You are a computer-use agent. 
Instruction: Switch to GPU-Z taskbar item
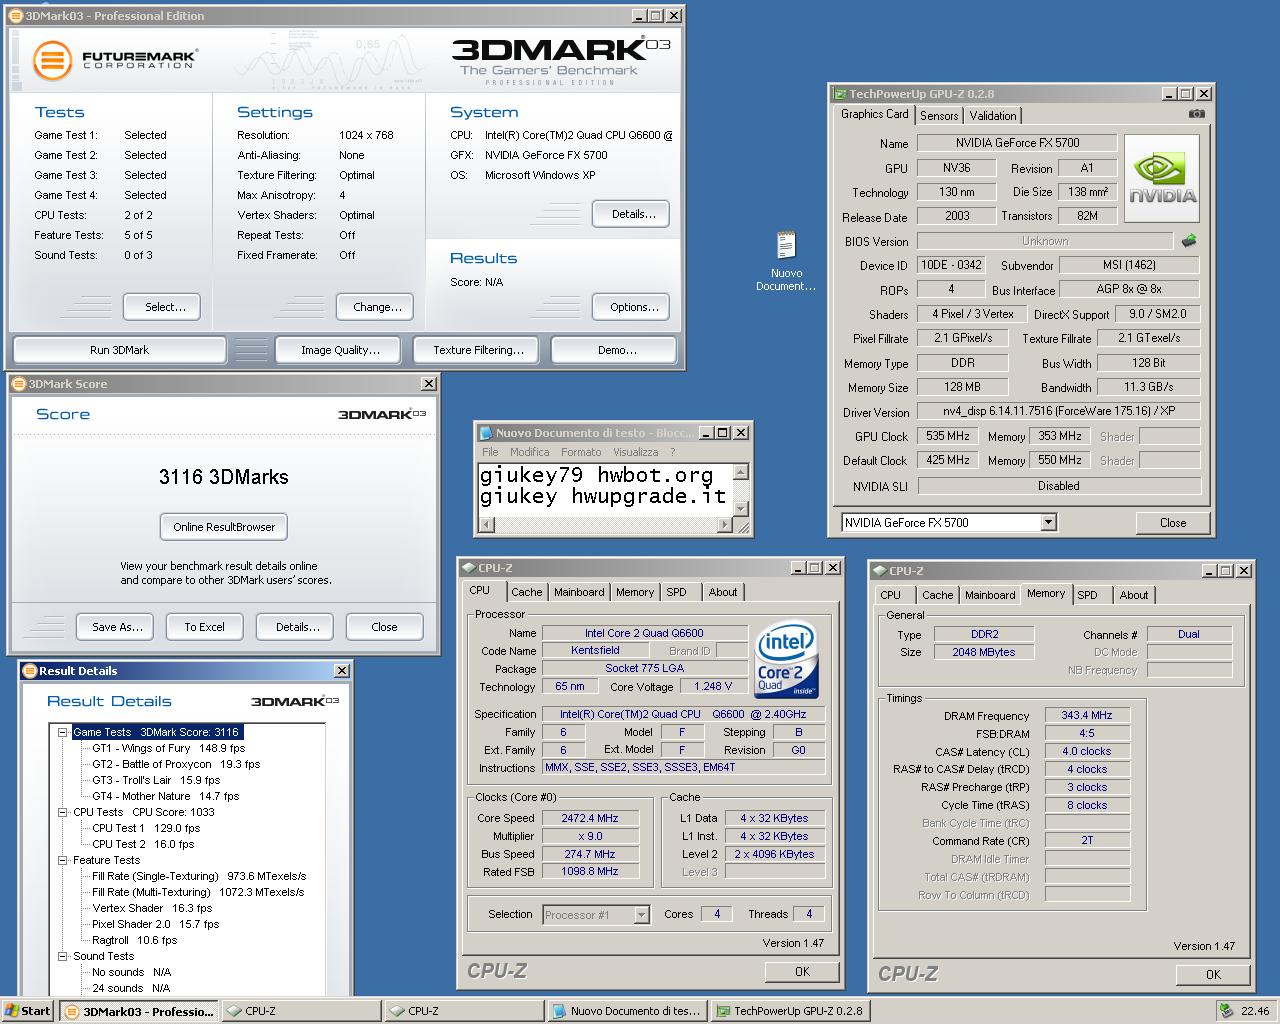(790, 1011)
